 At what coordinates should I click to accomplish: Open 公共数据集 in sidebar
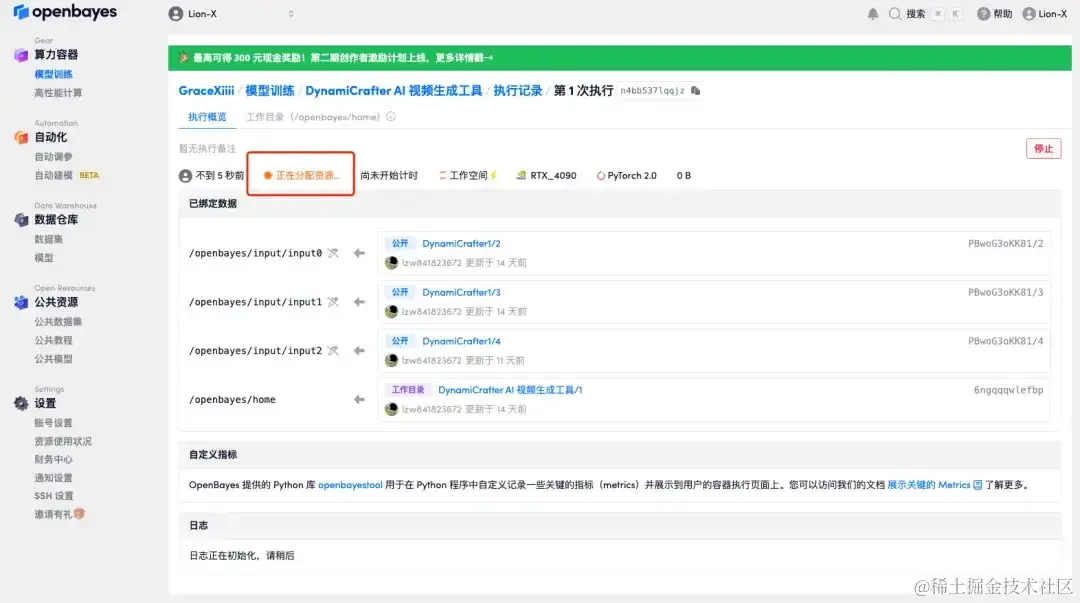pyautogui.click(x=58, y=322)
